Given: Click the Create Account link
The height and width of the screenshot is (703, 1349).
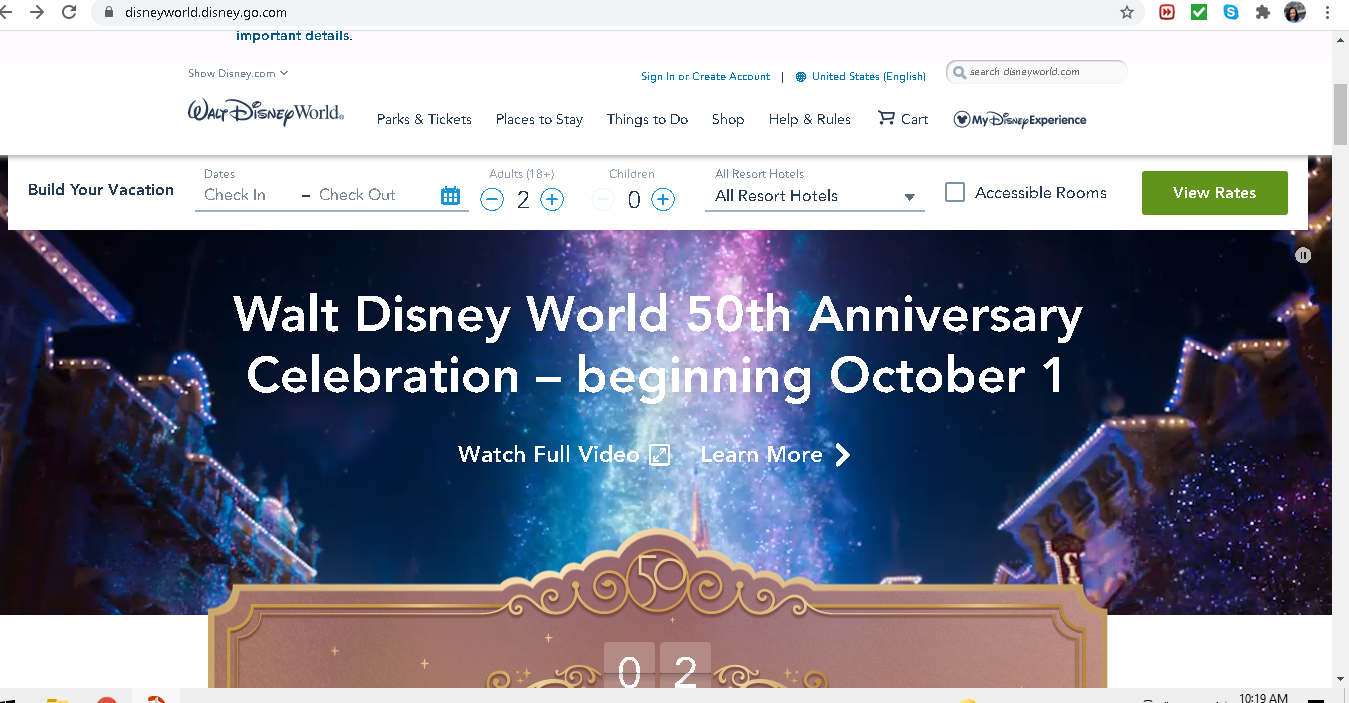Looking at the screenshot, I should [731, 77].
